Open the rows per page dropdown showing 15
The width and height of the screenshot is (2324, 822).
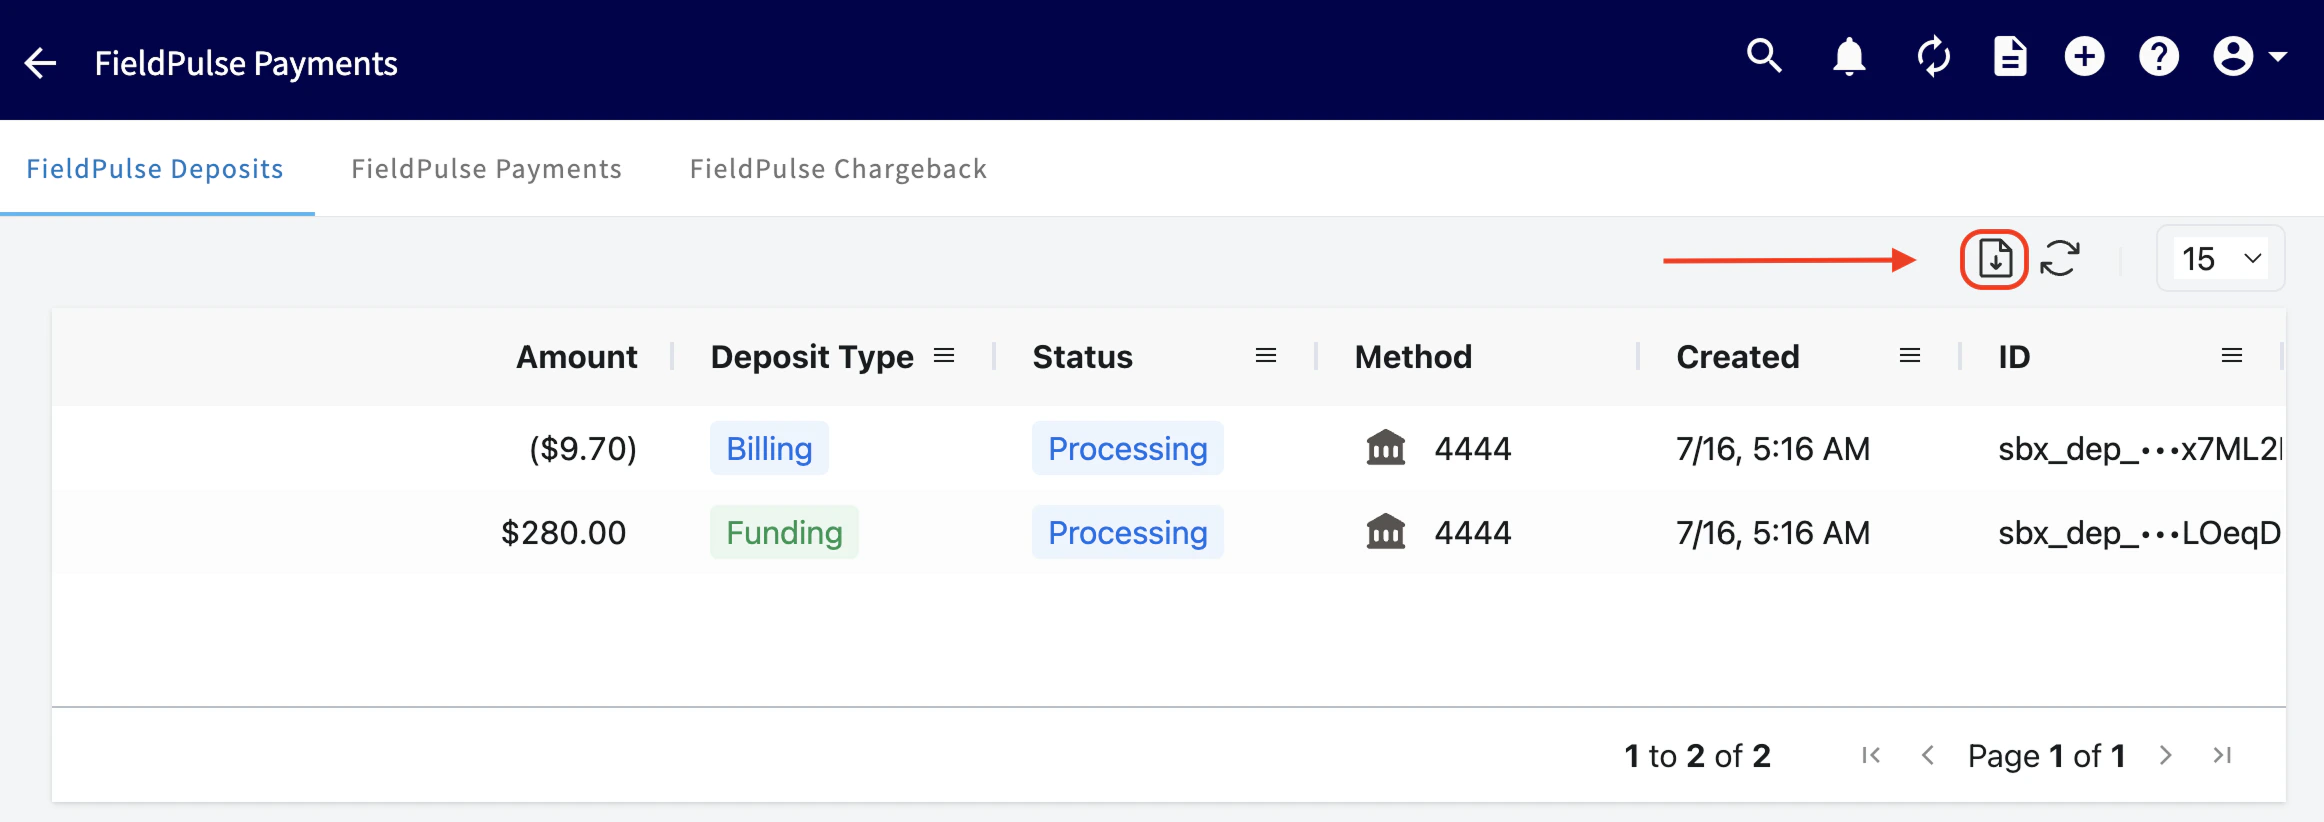tap(2221, 259)
